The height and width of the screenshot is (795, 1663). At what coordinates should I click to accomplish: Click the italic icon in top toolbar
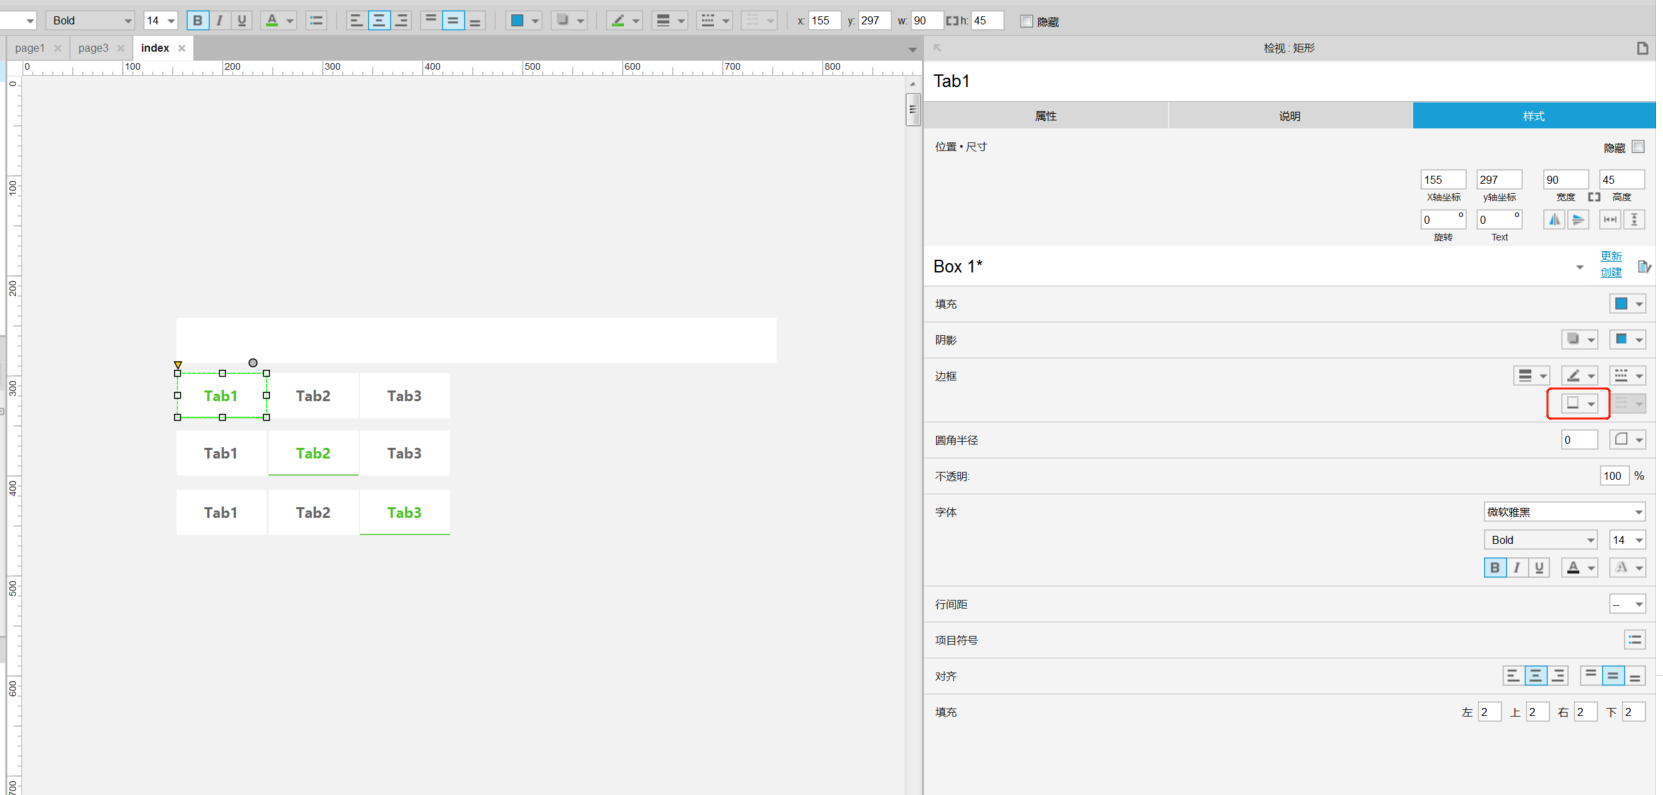point(220,20)
